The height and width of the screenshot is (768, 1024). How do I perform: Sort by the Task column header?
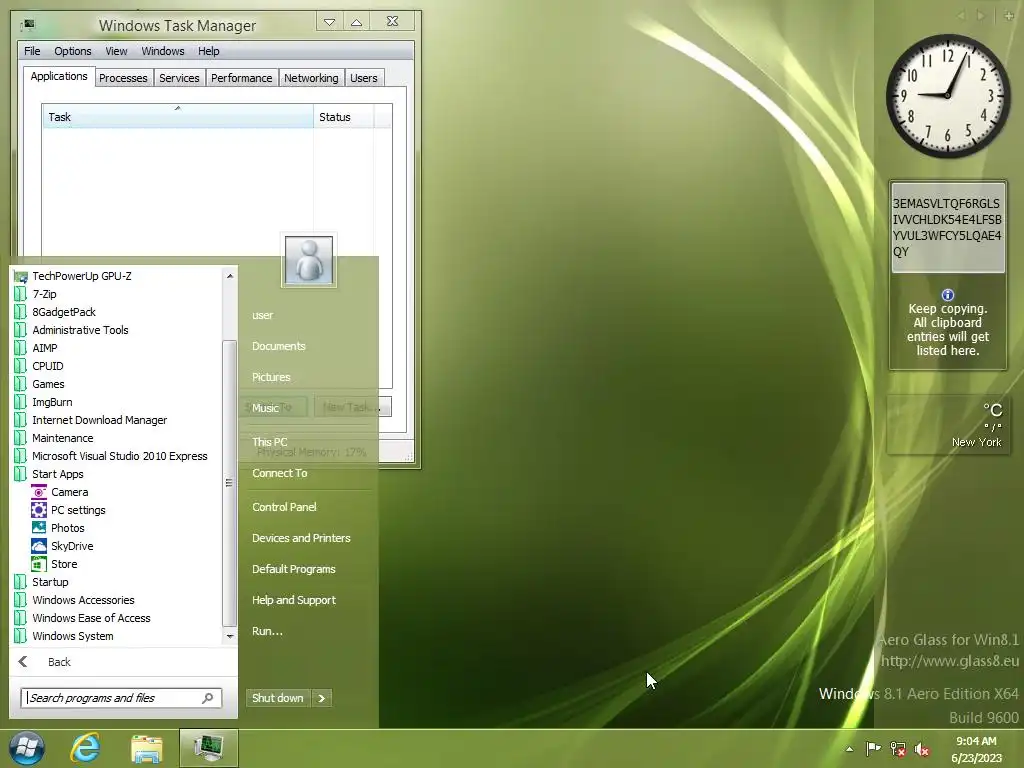point(178,117)
